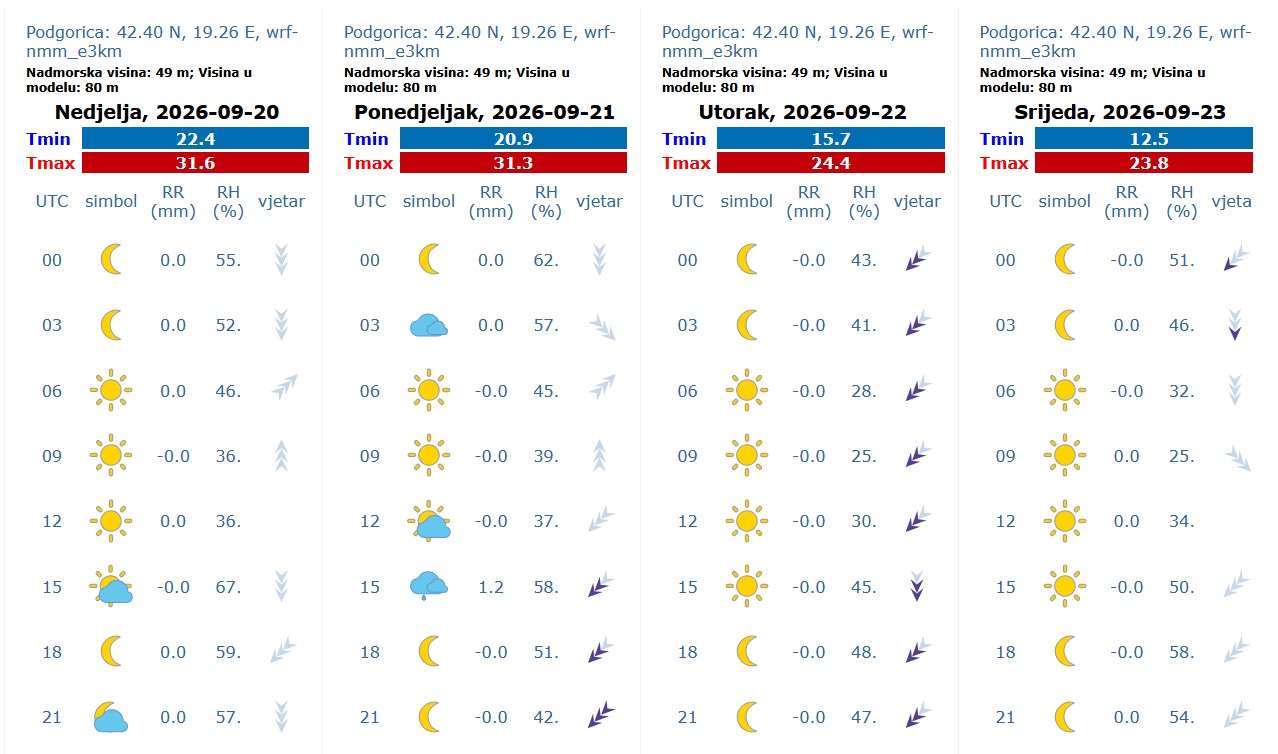
Task: Click the wind arrow at 03 UTC Srijeda
Action: (x=1236, y=325)
